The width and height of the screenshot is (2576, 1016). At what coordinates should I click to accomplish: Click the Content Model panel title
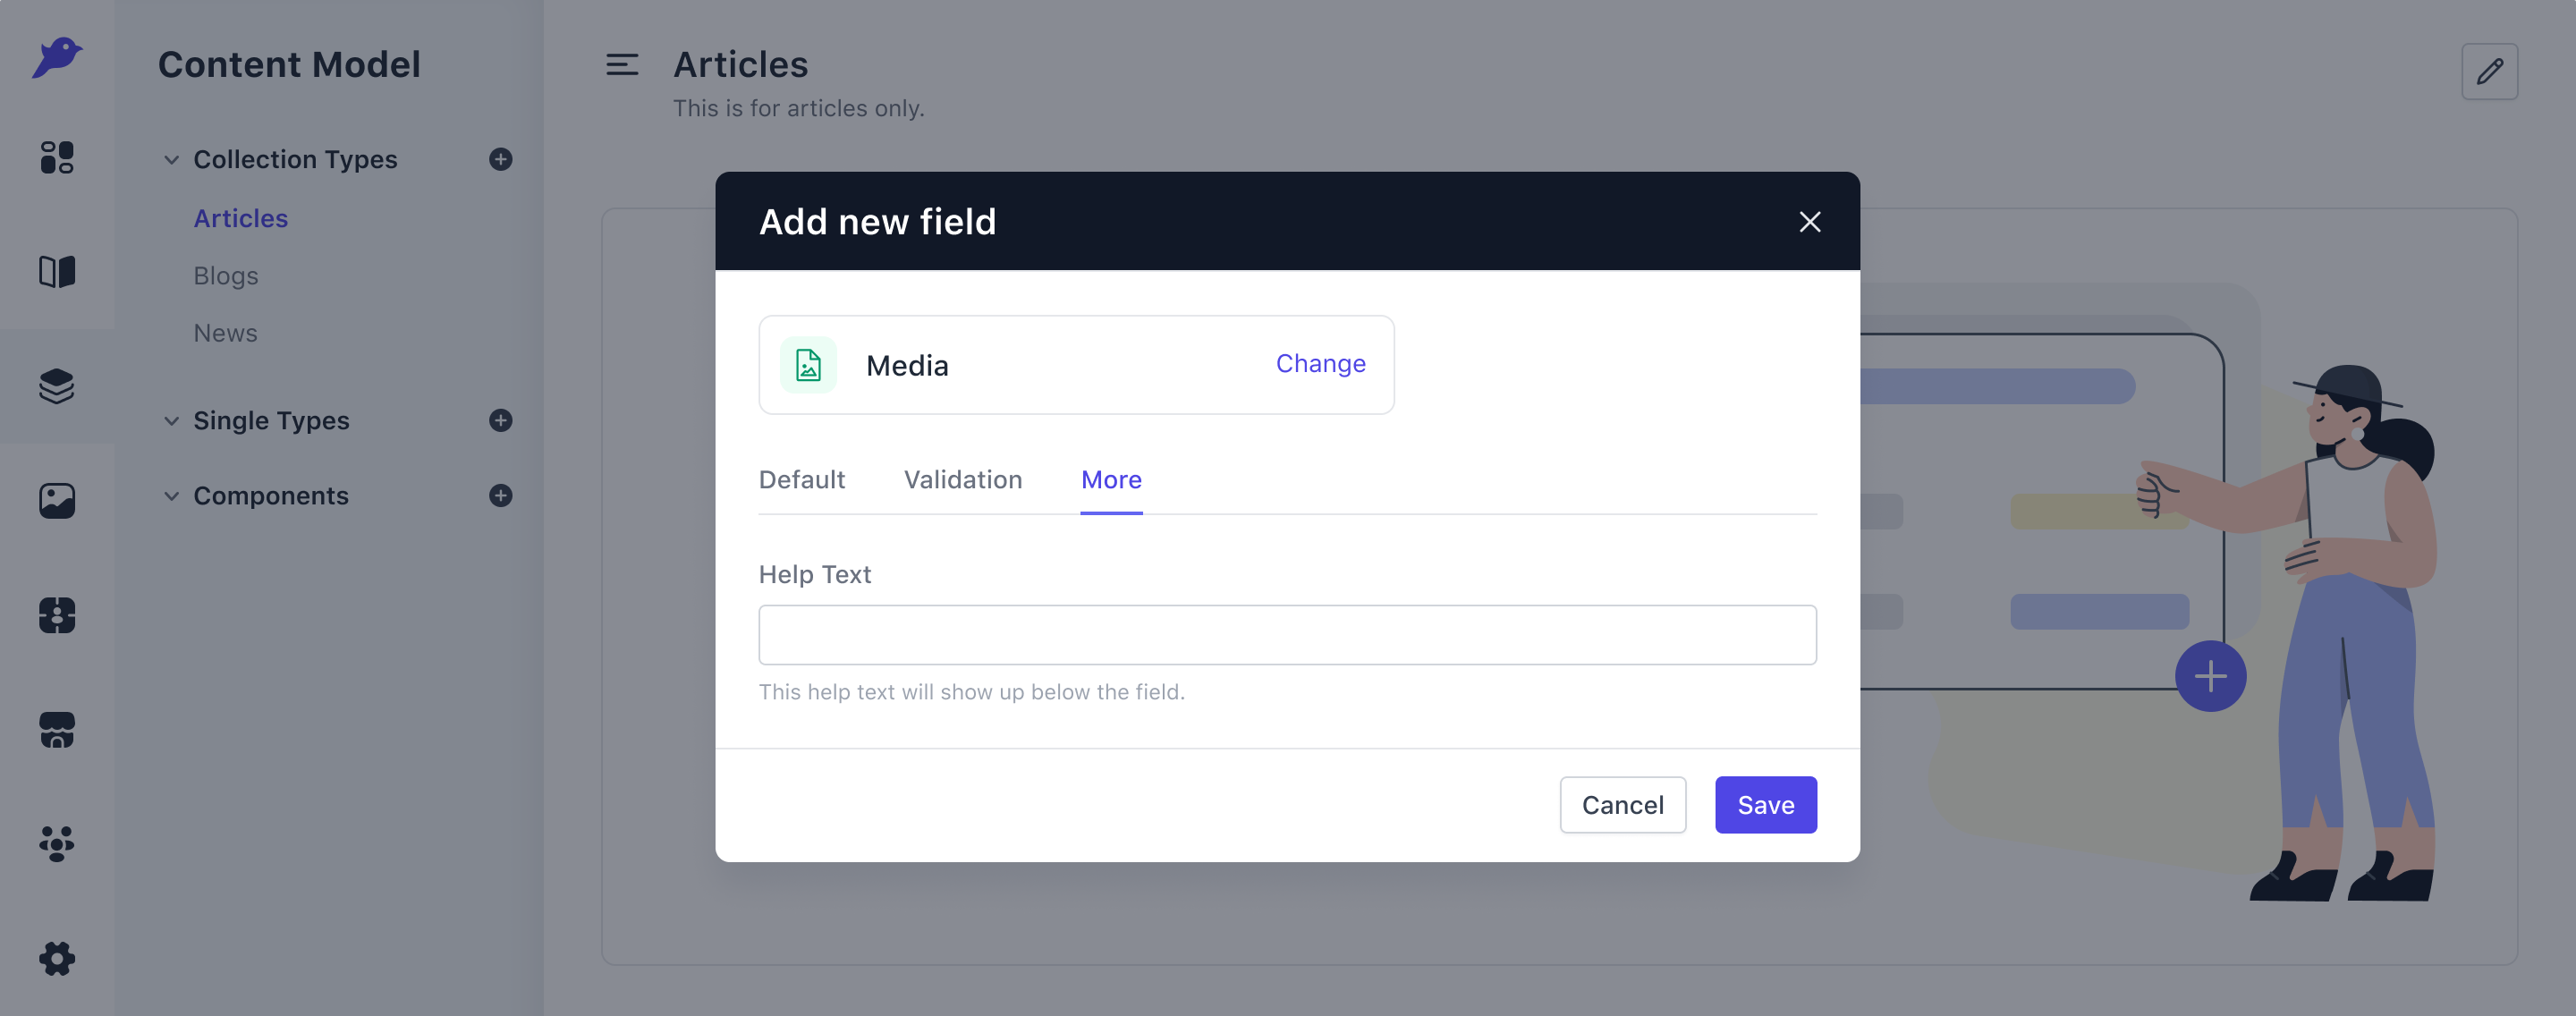(289, 65)
